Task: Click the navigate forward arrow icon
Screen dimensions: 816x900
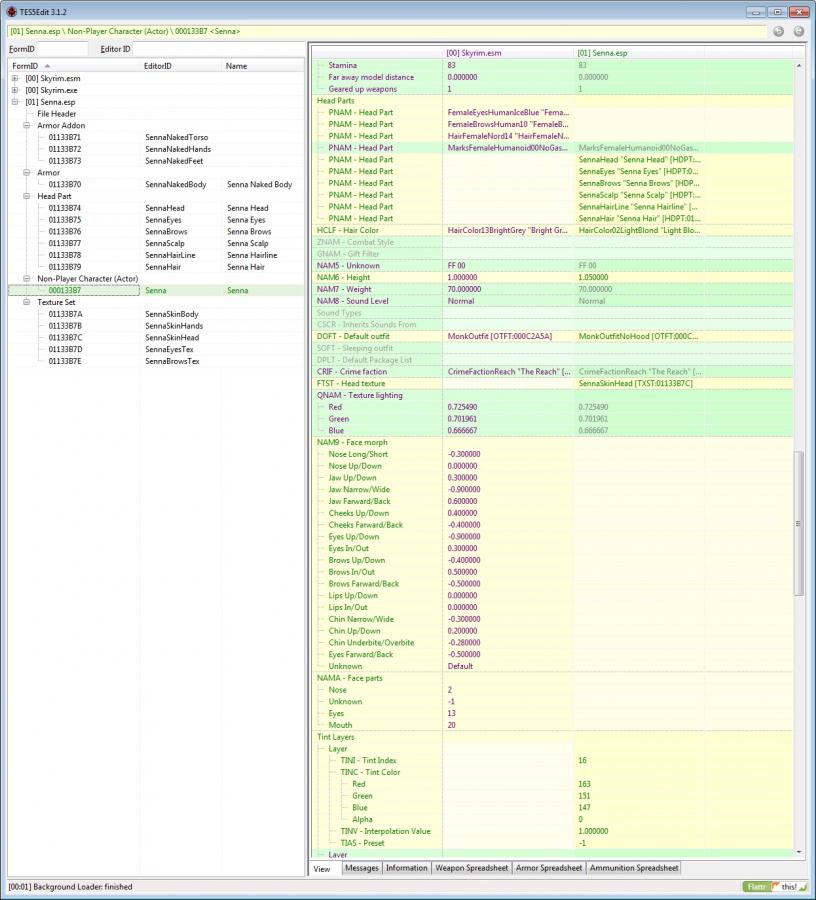Action: pos(799,31)
